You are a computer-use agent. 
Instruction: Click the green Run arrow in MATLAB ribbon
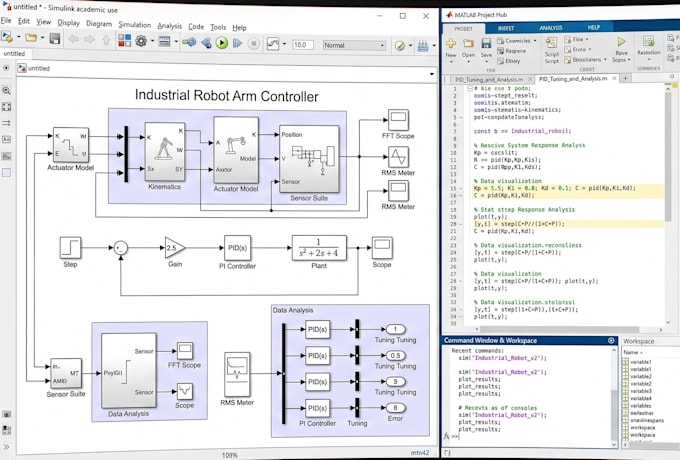[x=621, y=41]
